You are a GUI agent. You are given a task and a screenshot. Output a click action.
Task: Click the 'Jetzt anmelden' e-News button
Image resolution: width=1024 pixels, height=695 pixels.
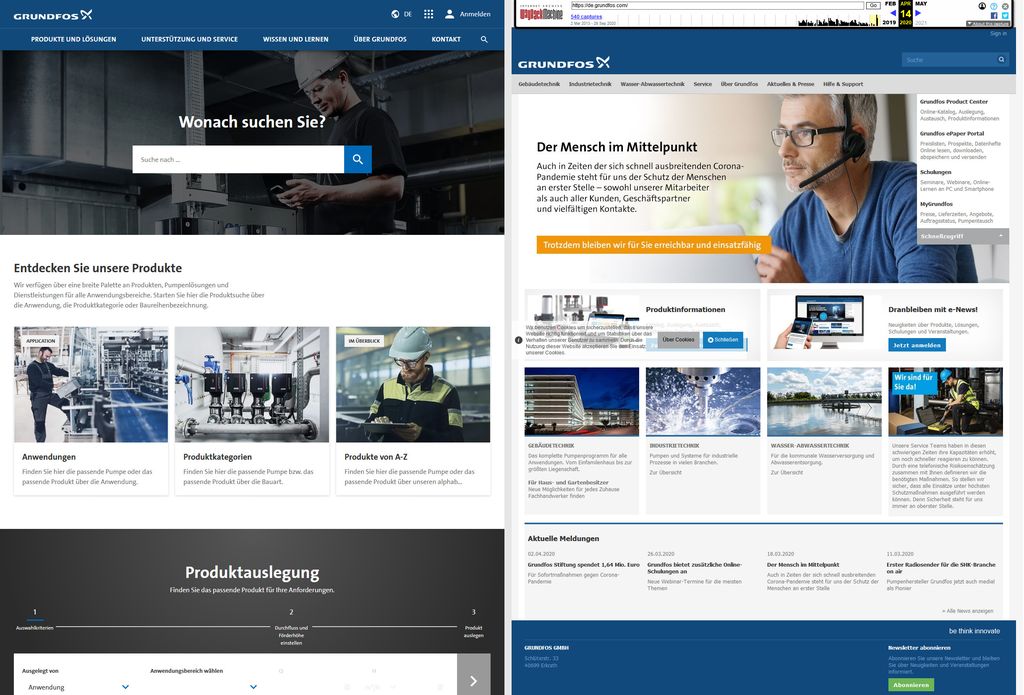tap(917, 345)
